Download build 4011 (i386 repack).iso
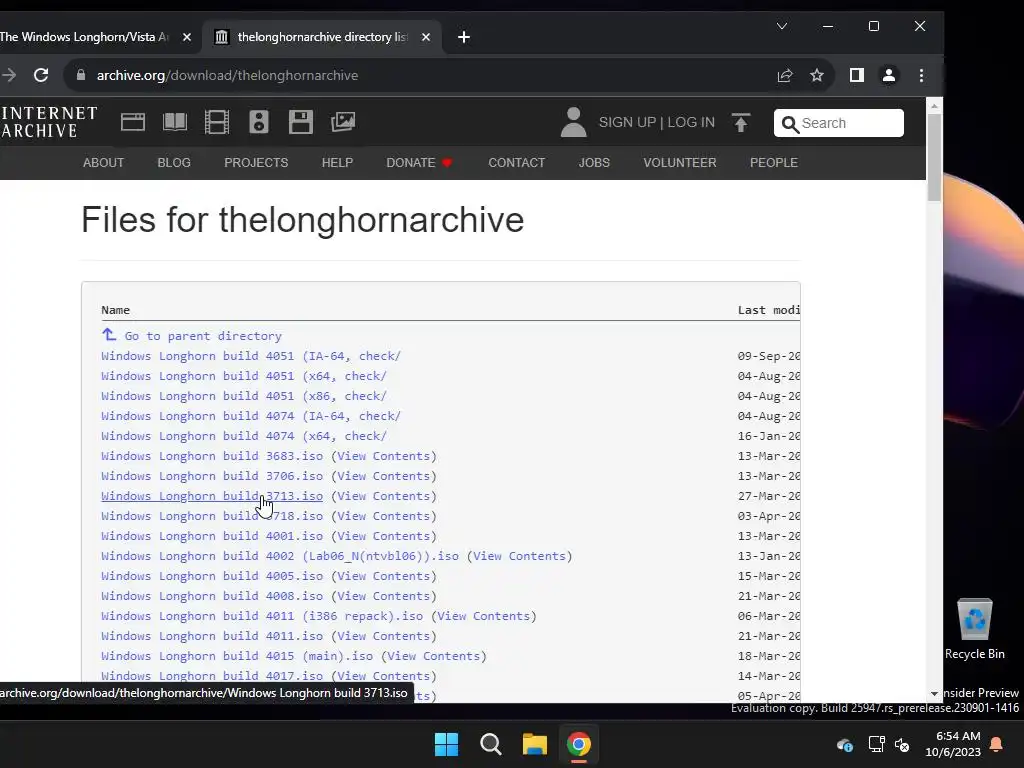 [262, 616]
